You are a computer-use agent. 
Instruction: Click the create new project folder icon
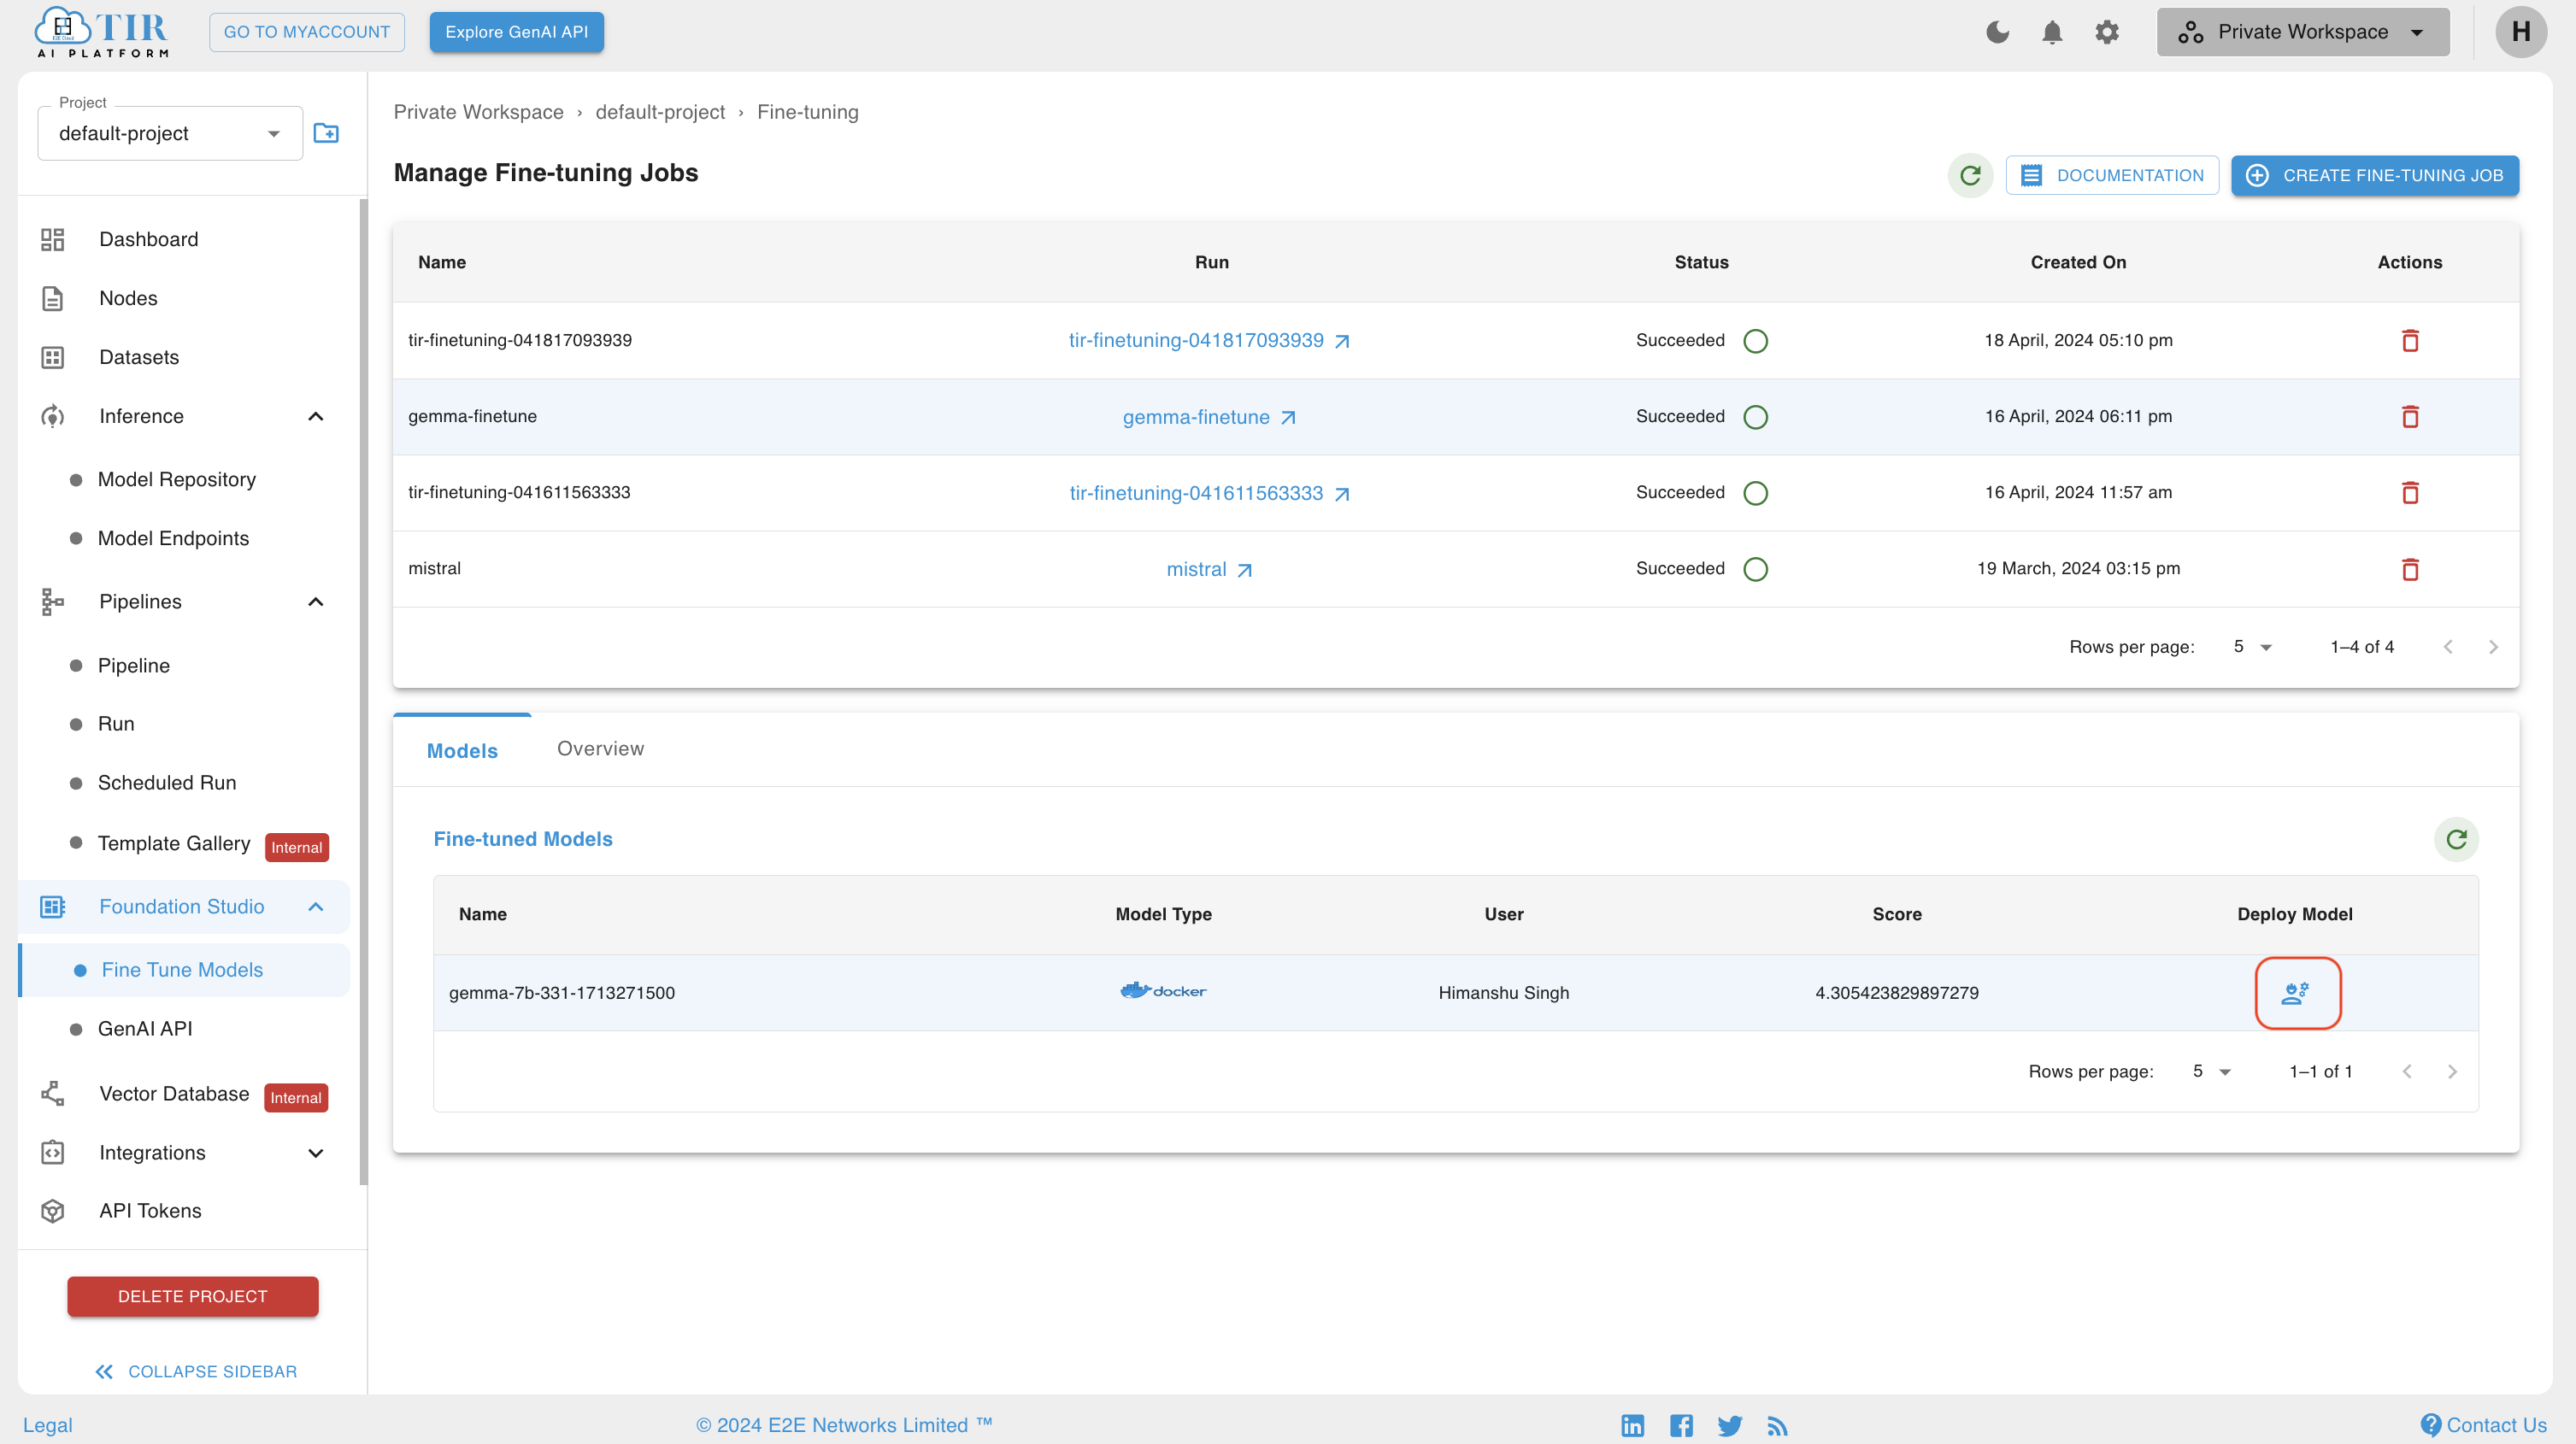click(x=326, y=133)
